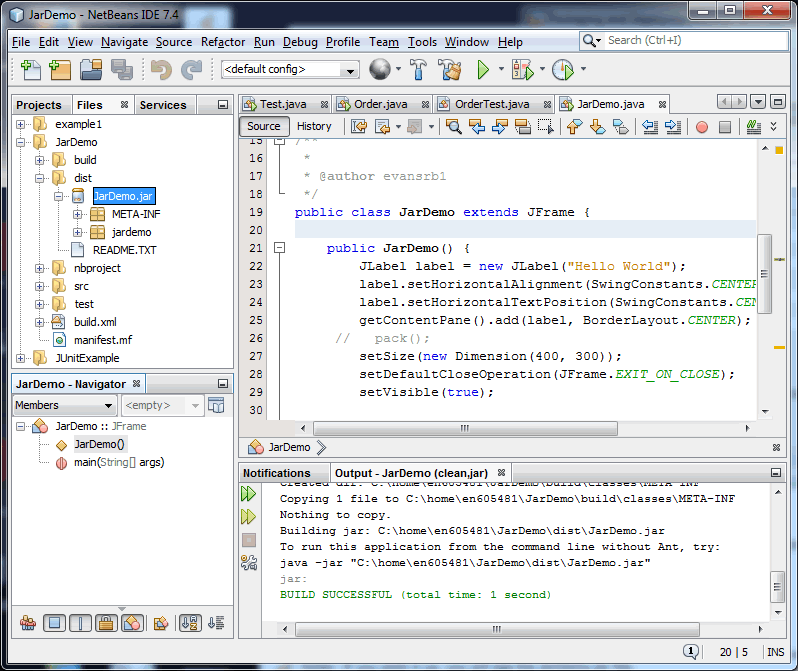Expand the build folder
798x671 pixels.
point(39,160)
